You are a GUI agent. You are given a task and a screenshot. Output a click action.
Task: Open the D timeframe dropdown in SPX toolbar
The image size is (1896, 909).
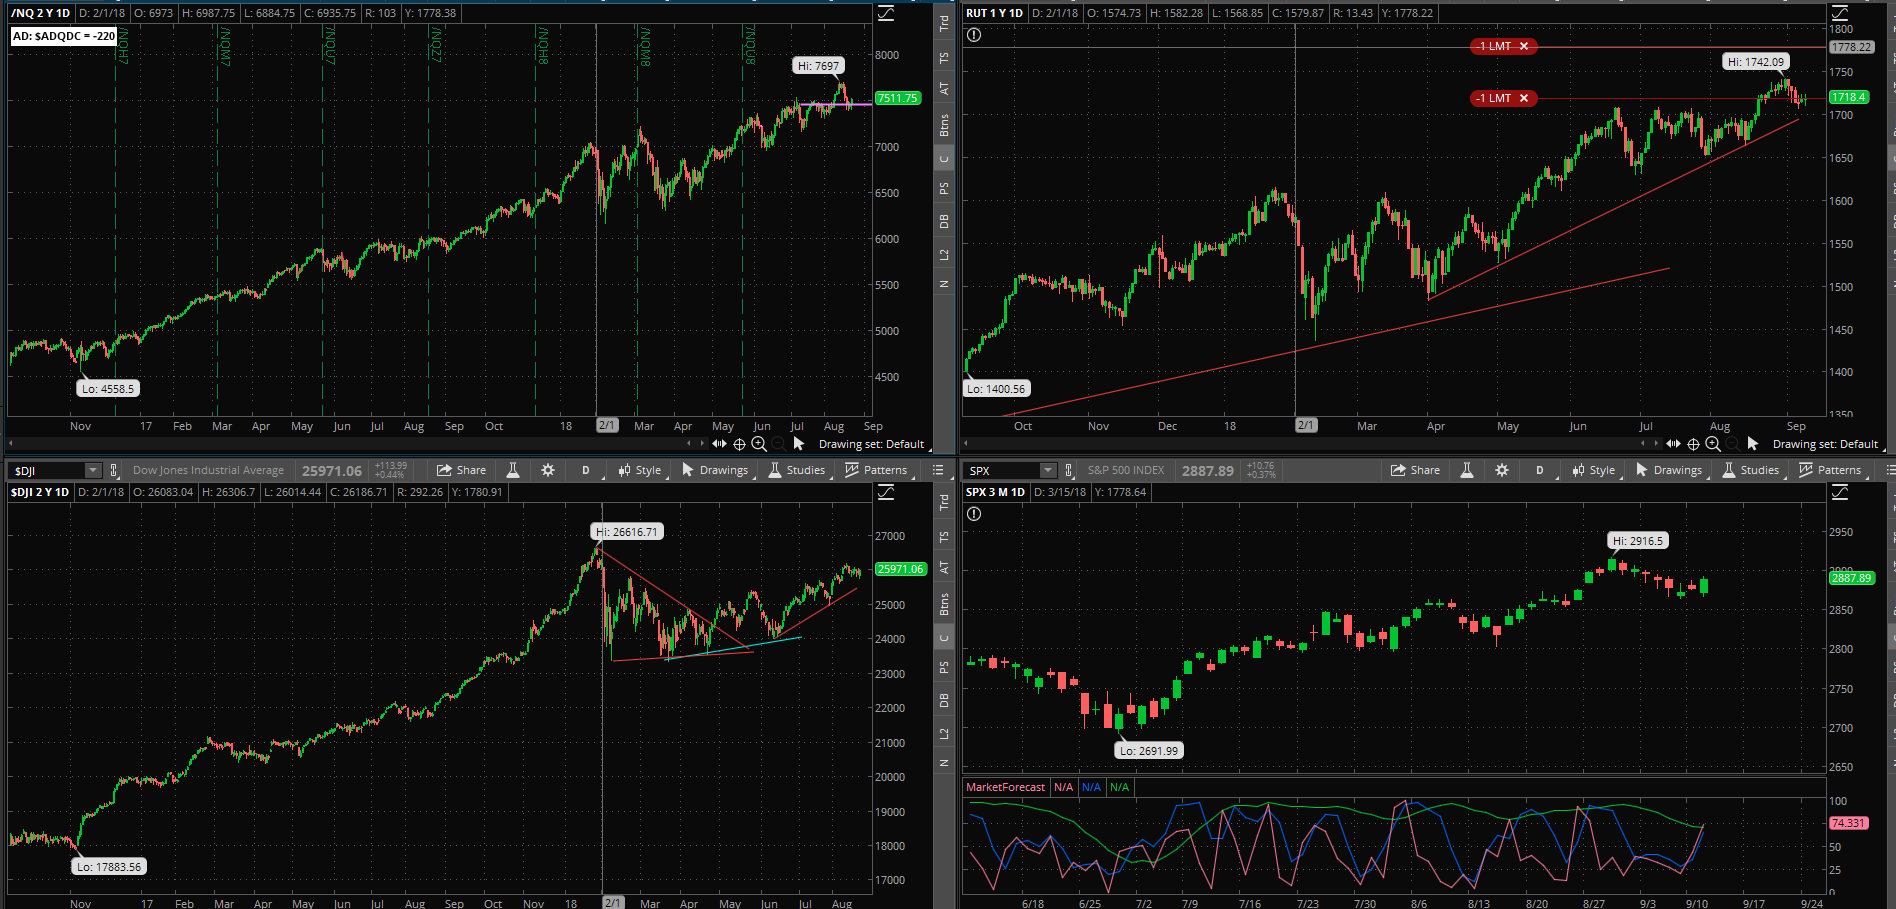pyautogui.click(x=1540, y=470)
